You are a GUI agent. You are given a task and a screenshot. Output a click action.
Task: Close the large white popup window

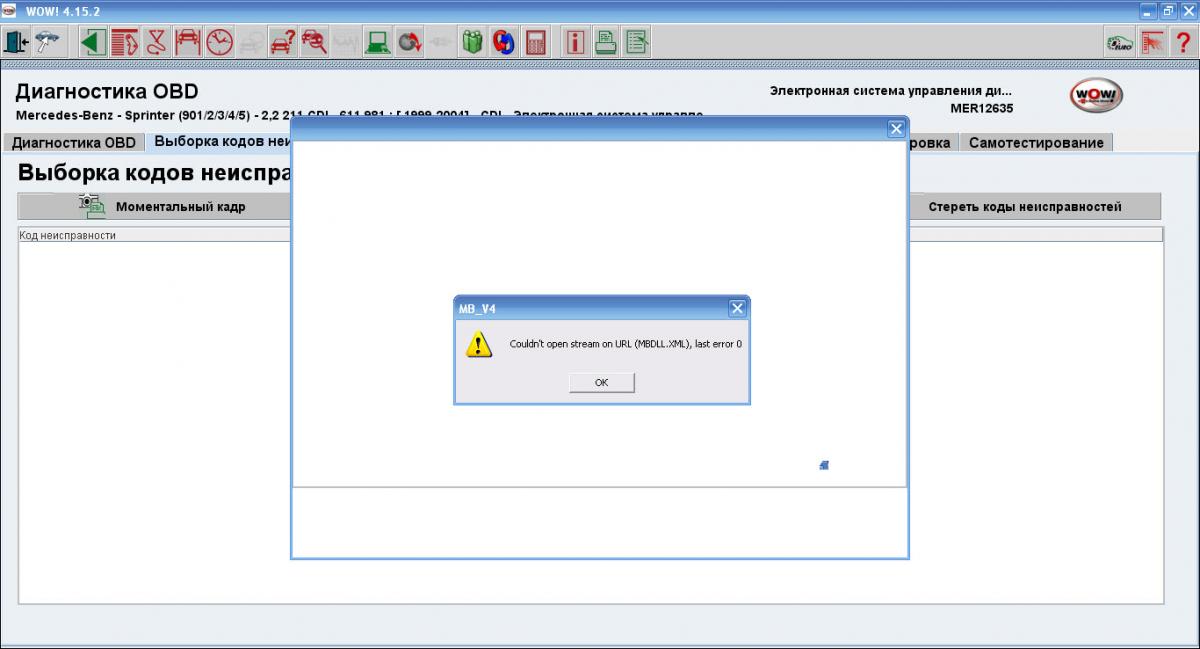pos(896,128)
